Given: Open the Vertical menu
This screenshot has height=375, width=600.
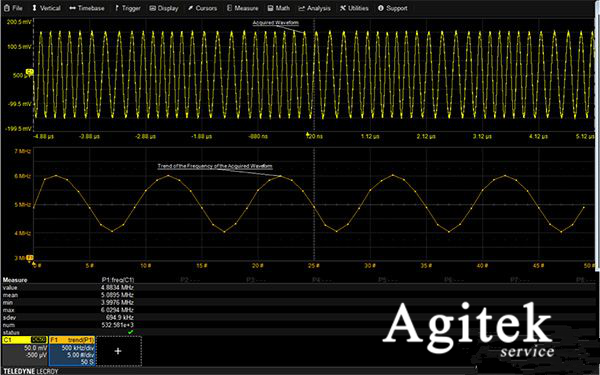Looking at the screenshot, I should point(46,8).
